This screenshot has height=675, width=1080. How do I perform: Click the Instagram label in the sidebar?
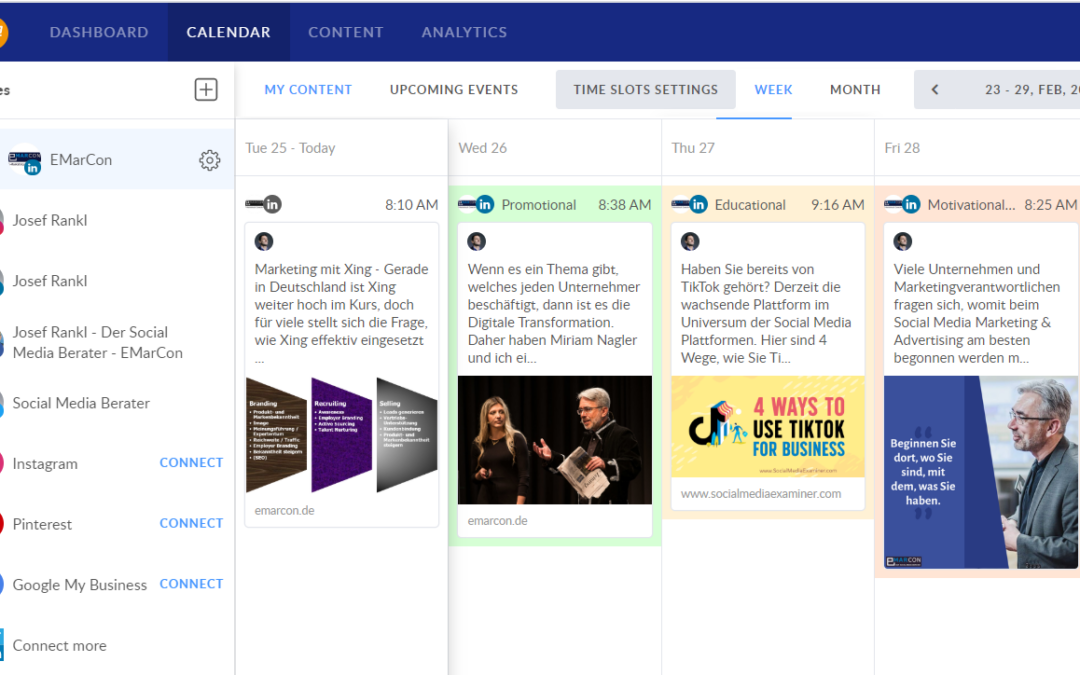coord(45,464)
